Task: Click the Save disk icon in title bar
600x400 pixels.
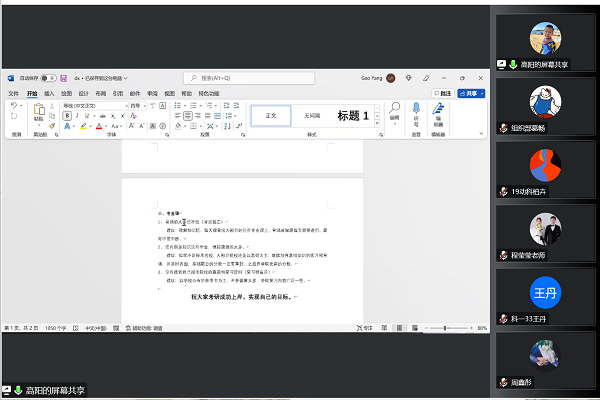Action: tap(64, 78)
